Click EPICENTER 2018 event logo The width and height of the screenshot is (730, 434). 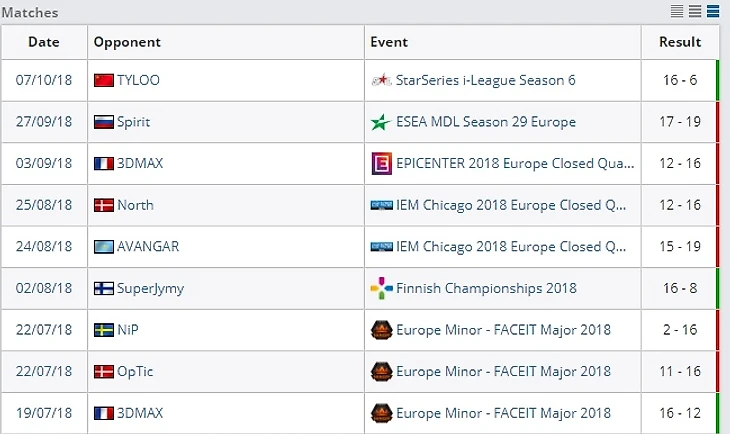point(380,163)
